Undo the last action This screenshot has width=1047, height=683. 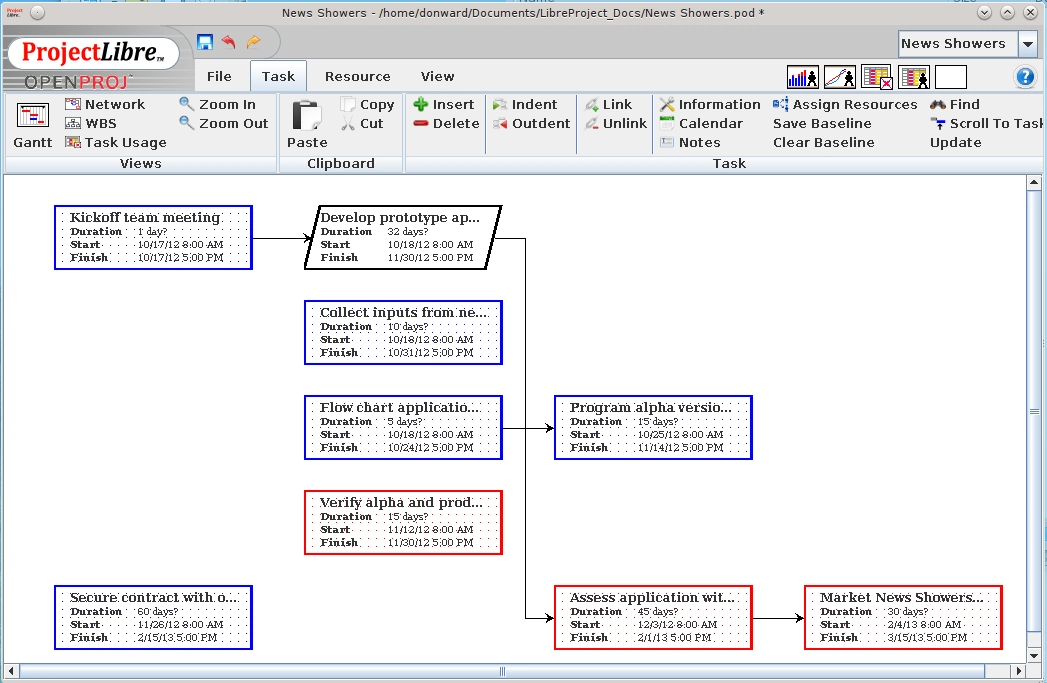229,42
